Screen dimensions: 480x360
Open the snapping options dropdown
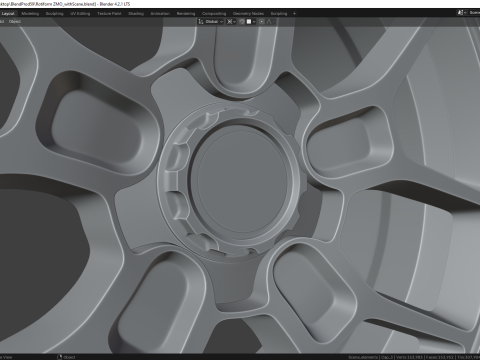click(251, 21)
